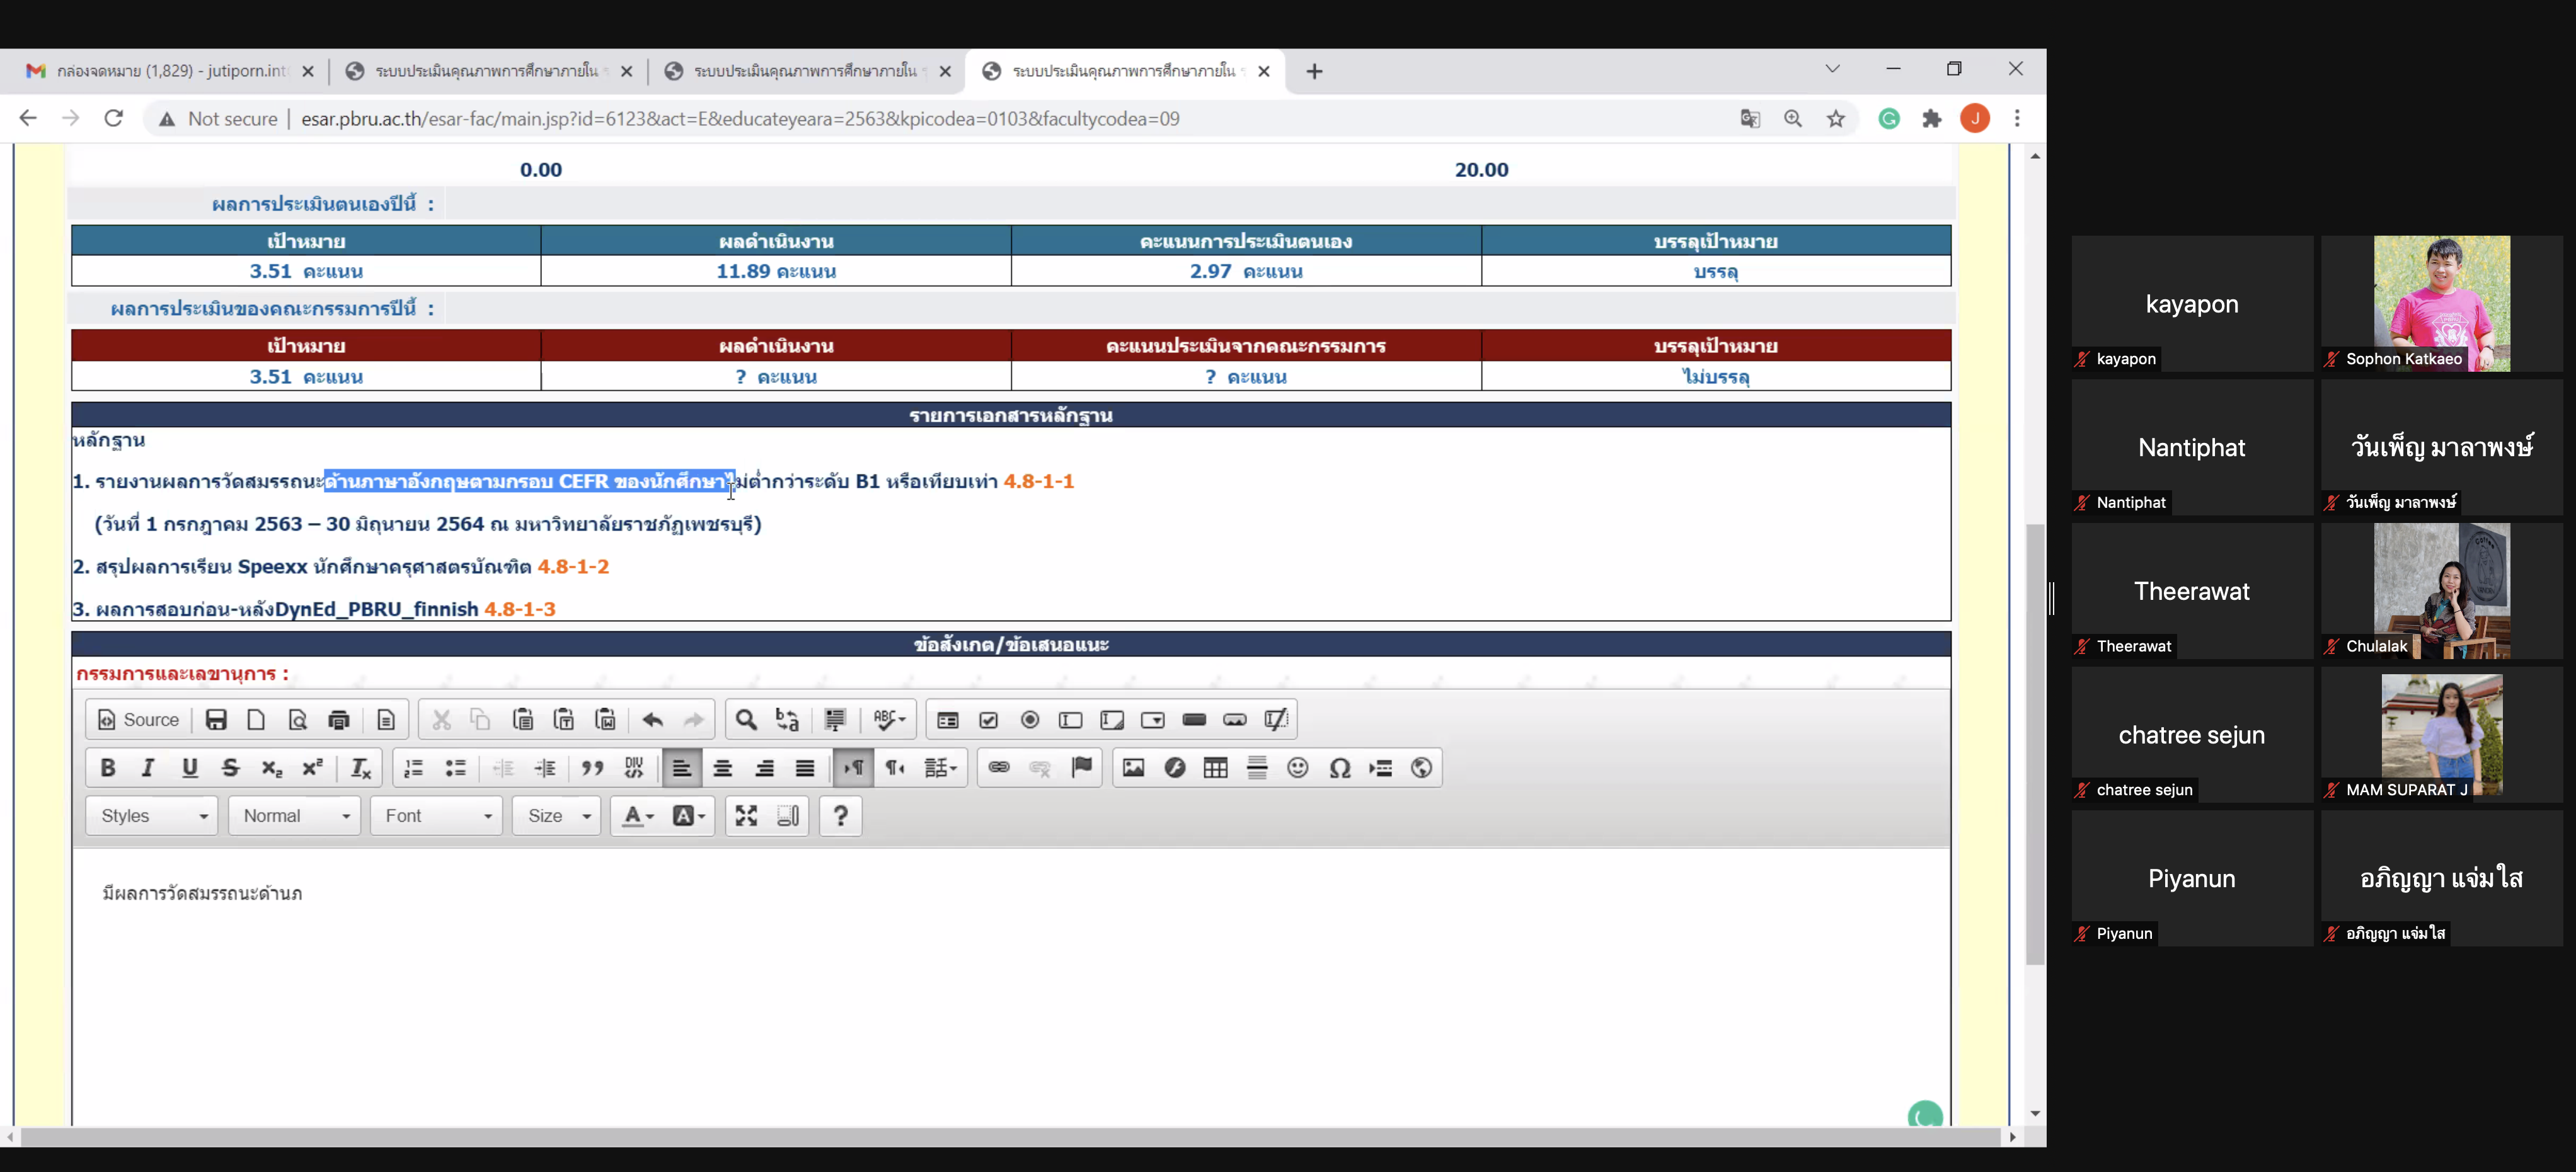Open a new browser tab

click(1314, 71)
